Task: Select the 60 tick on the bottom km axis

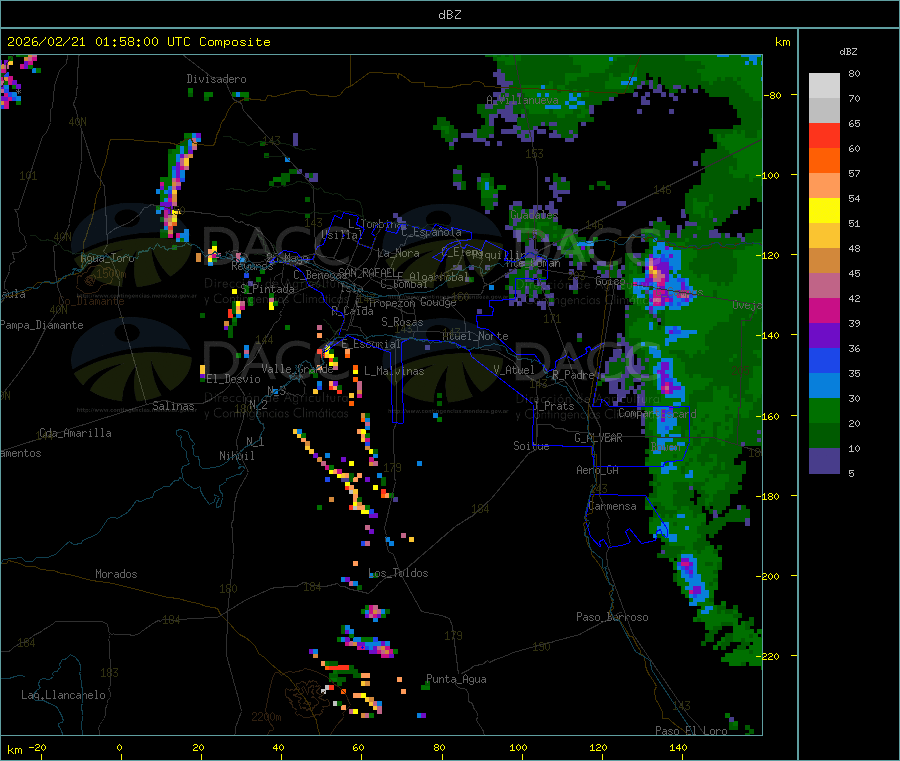Action: [x=358, y=747]
